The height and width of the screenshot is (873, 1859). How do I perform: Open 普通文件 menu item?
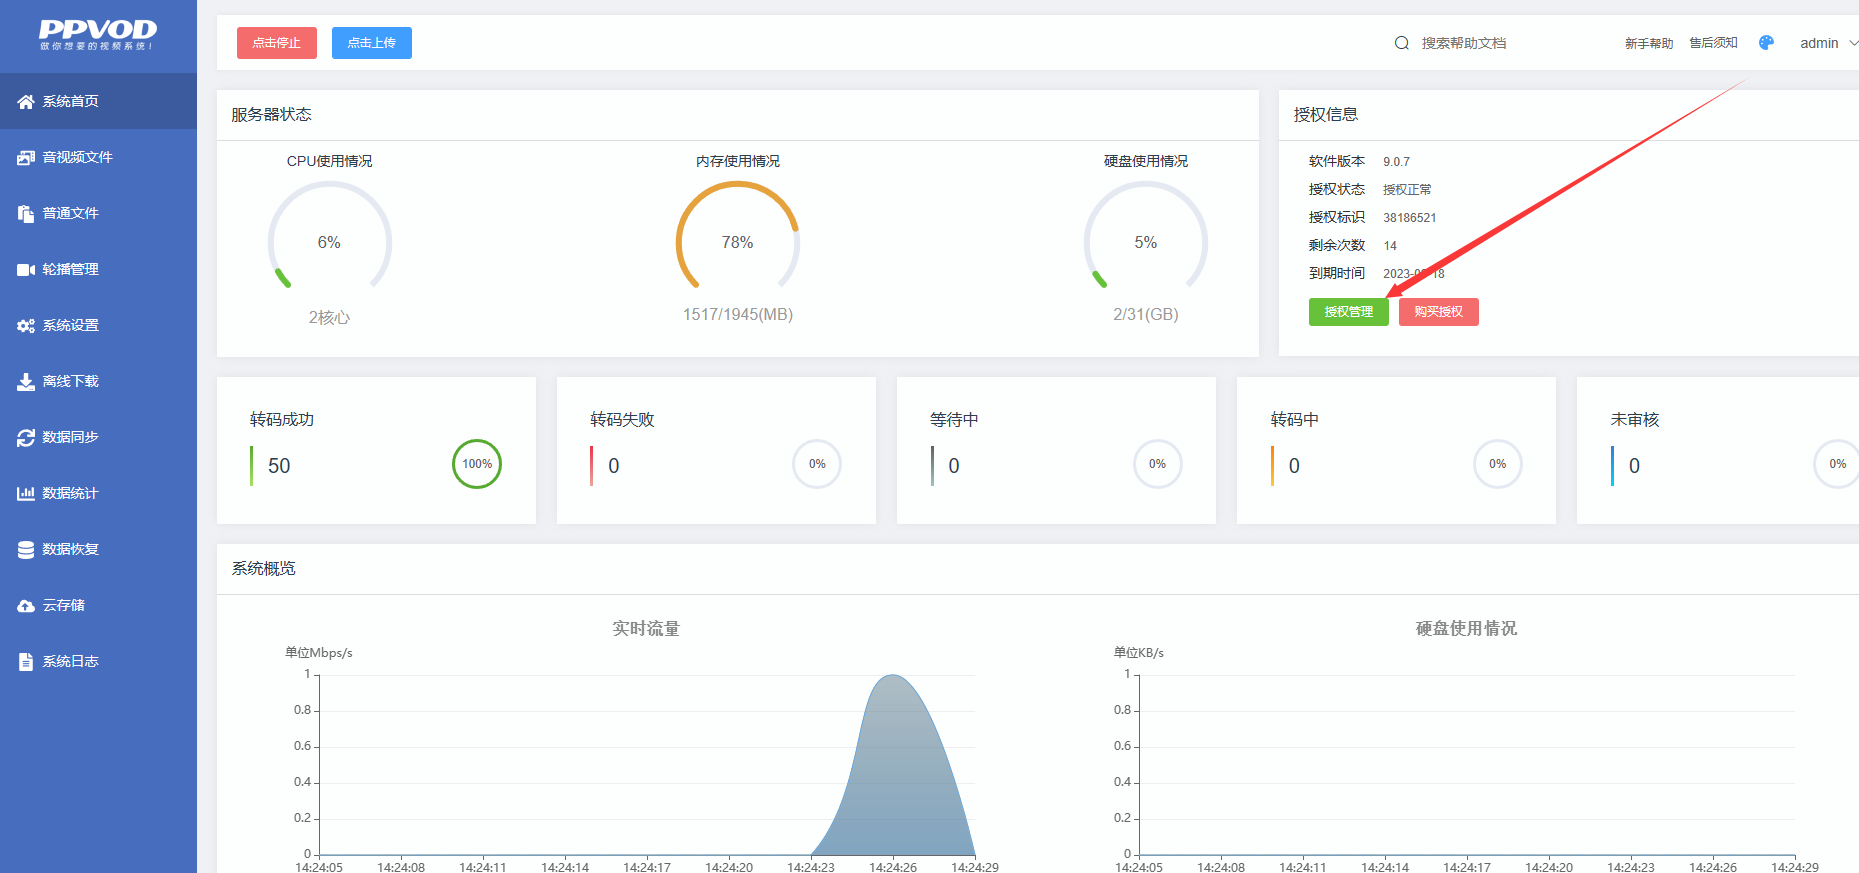tap(98, 213)
